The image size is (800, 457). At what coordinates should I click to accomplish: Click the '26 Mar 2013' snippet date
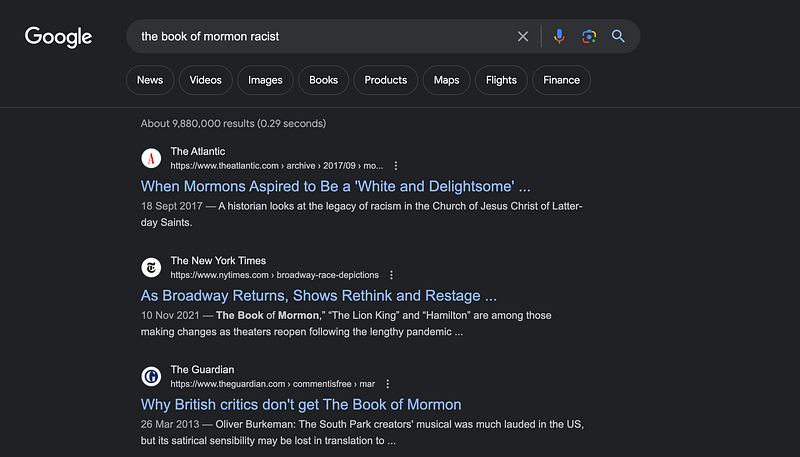170,424
